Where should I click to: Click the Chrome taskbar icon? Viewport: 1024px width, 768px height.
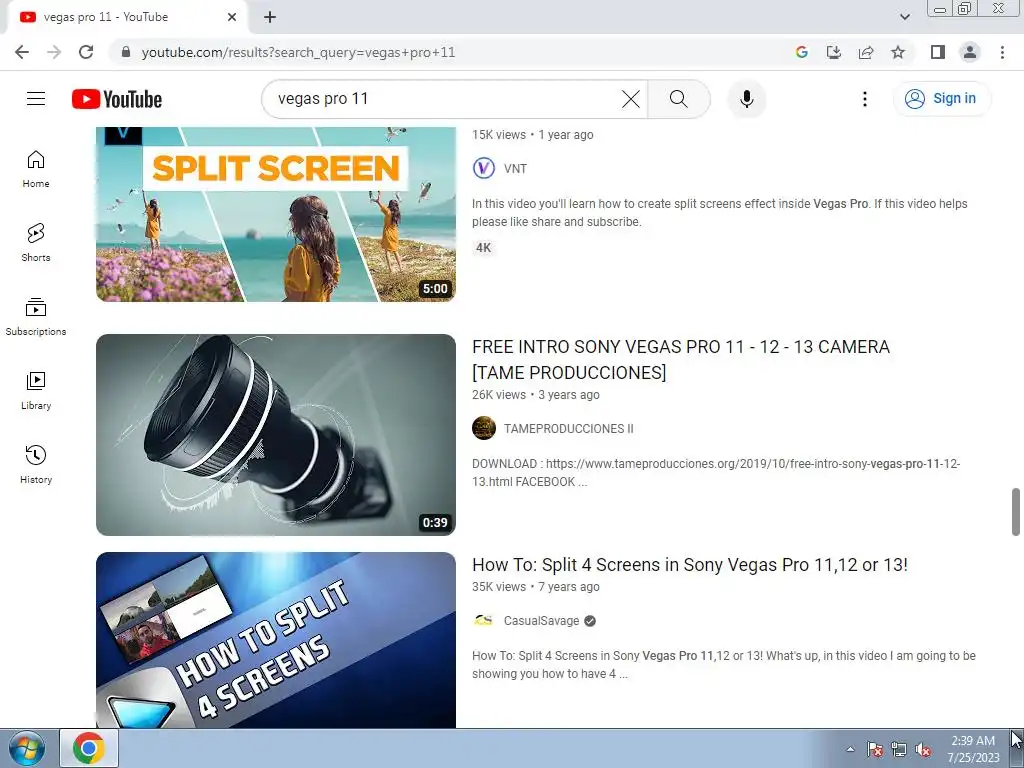[x=89, y=748]
